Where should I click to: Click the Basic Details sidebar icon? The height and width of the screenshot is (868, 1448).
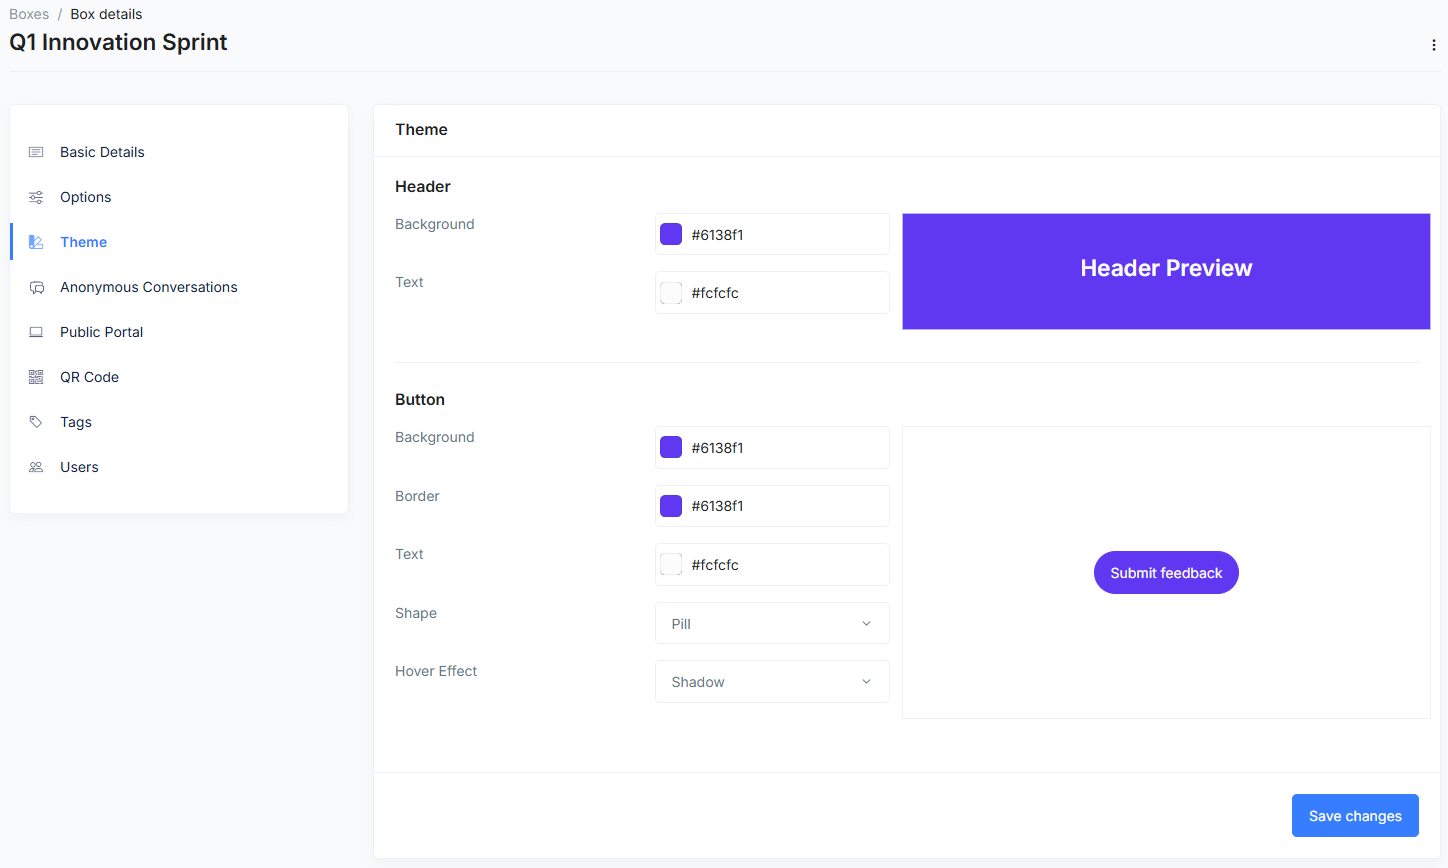(x=36, y=152)
